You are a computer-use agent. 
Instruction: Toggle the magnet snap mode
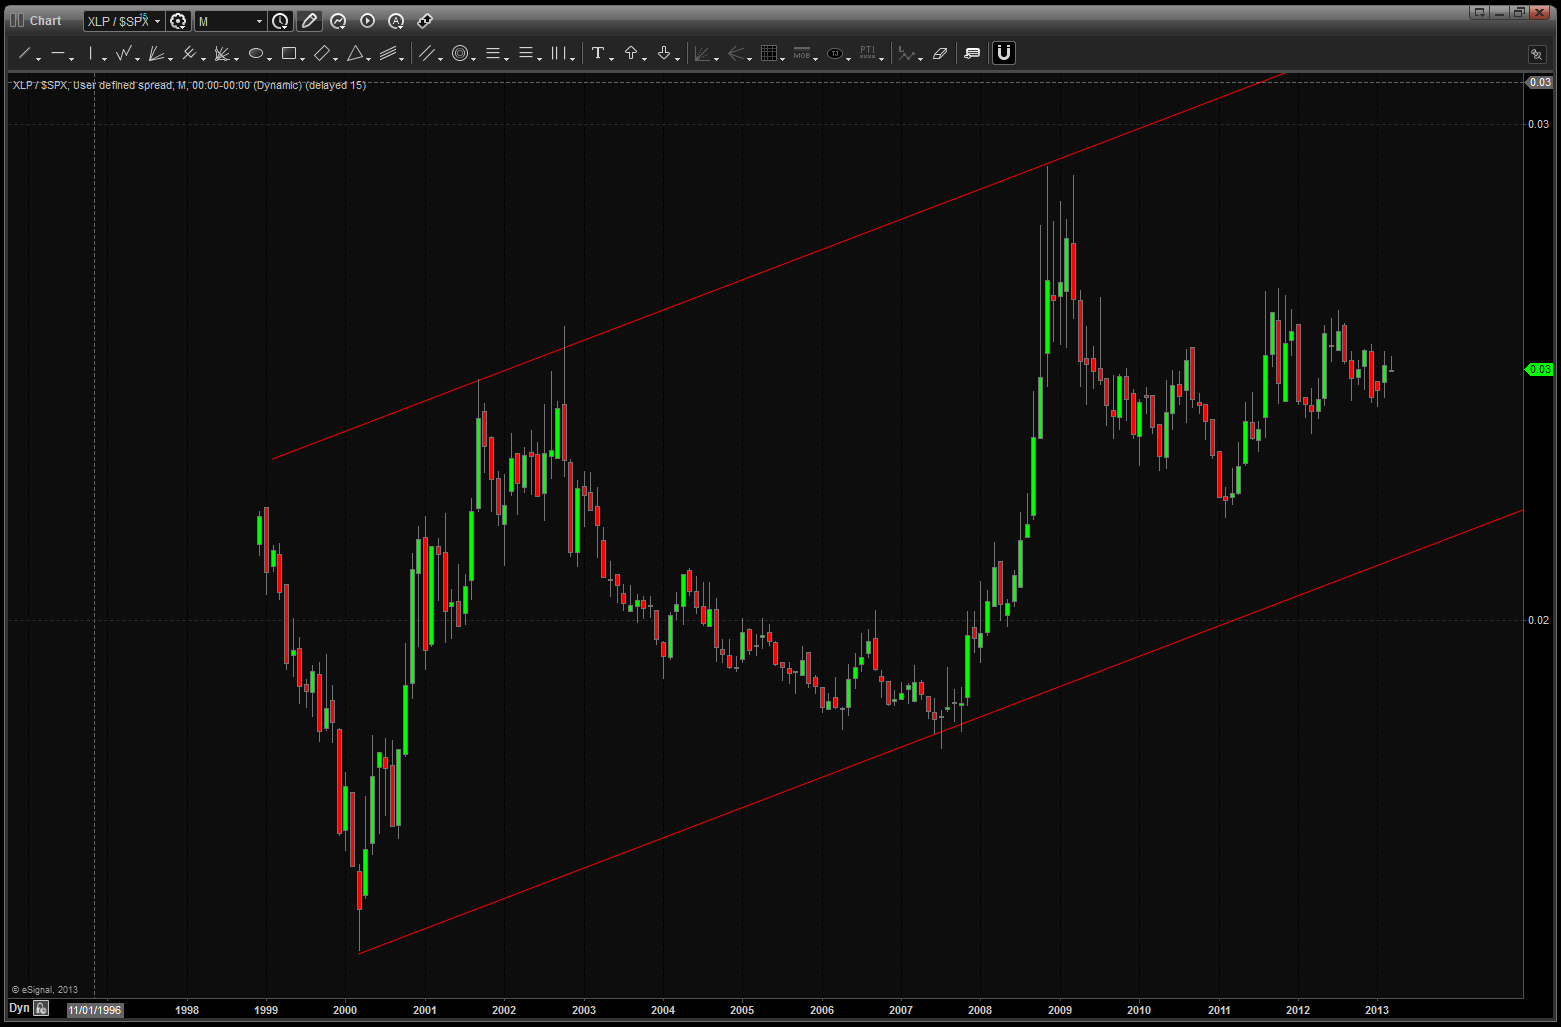click(x=1004, y=54)
